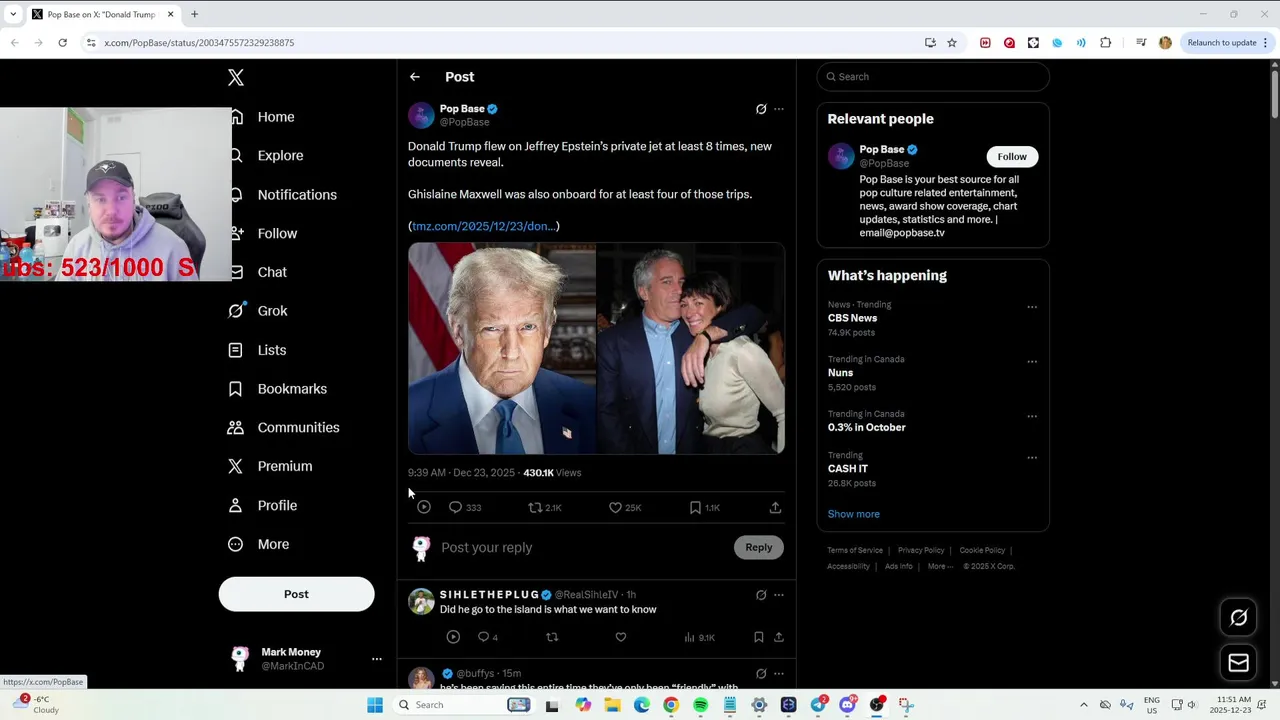Click the X logo icon
Image resolution: width=1280 pixels, height=720 pixels.
click(236, 78)
